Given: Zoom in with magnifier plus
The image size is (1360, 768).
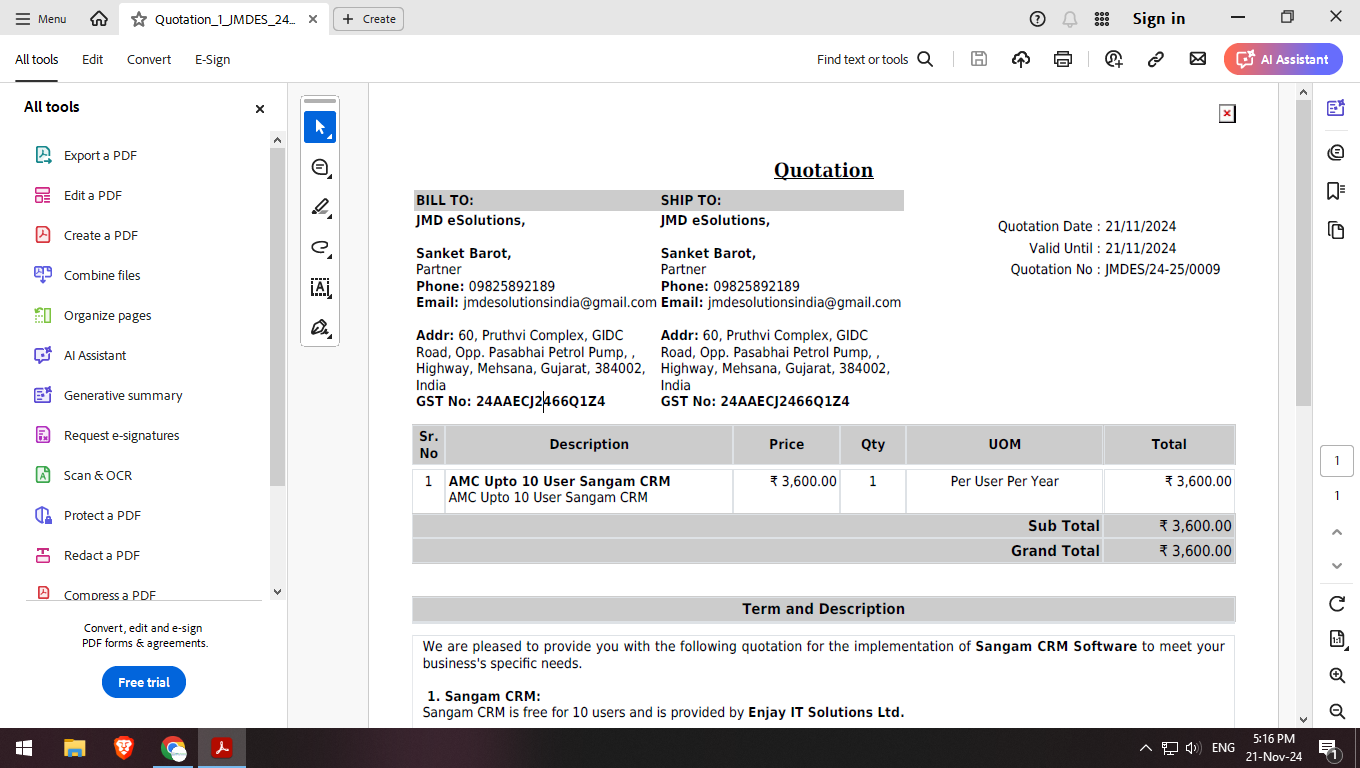Looking at the screenshot, I should (1337, 676).
